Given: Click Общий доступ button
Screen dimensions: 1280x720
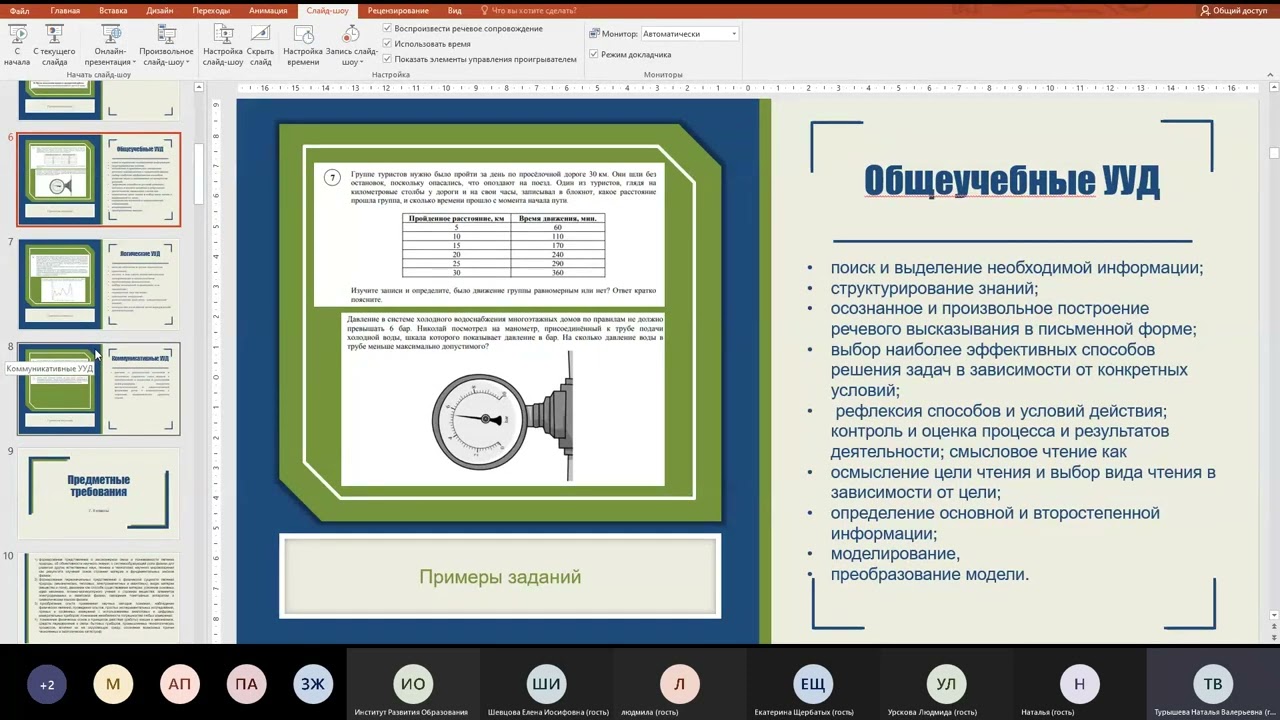Looking at the screenshot, I should tap(1233, 10).
